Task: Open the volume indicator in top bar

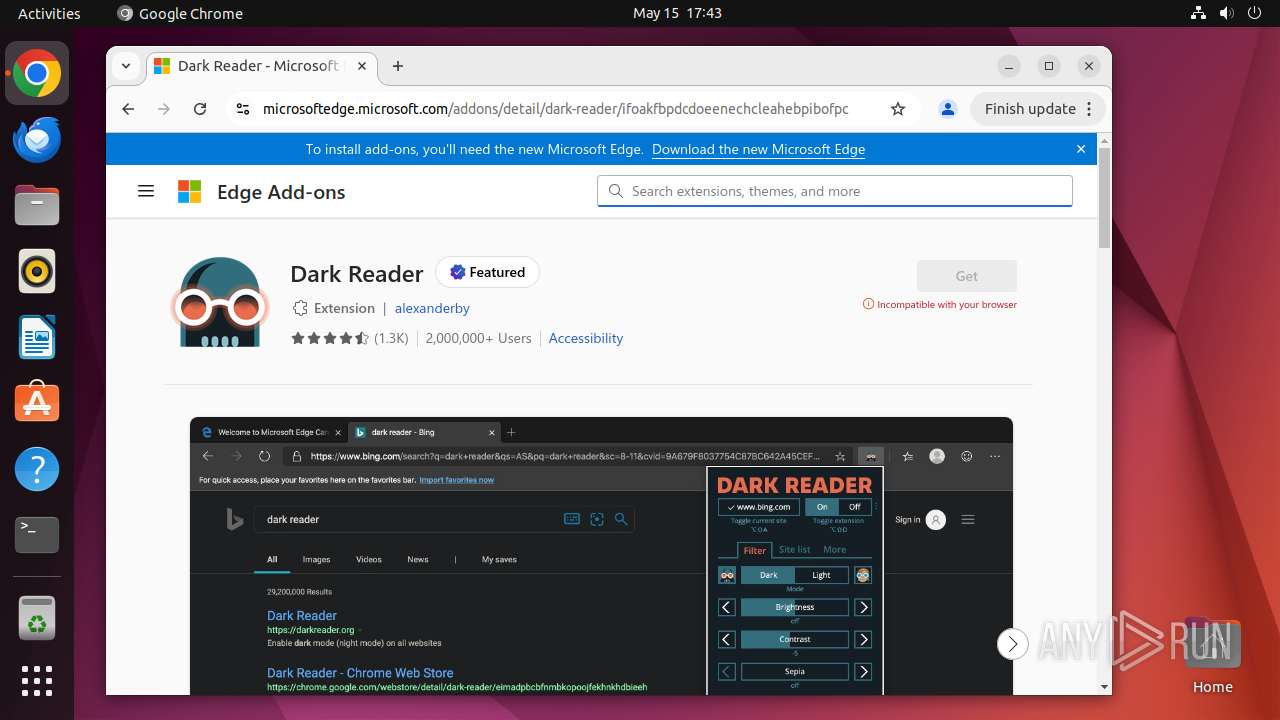Action: click(x=1227, y=13)
